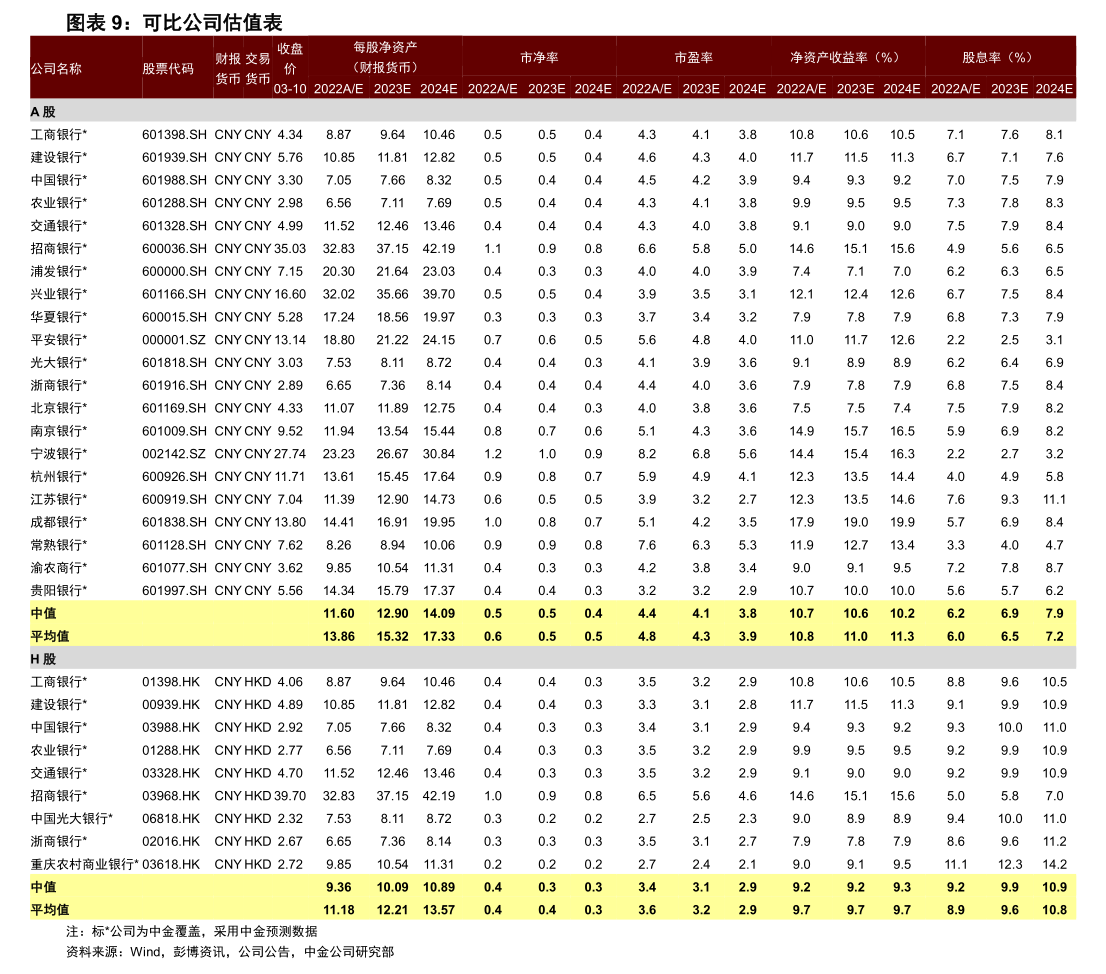The height and width of the screenshot is (974, 1106).
Task: Select the 财报货币 header cell
Action: pos(228,68)
